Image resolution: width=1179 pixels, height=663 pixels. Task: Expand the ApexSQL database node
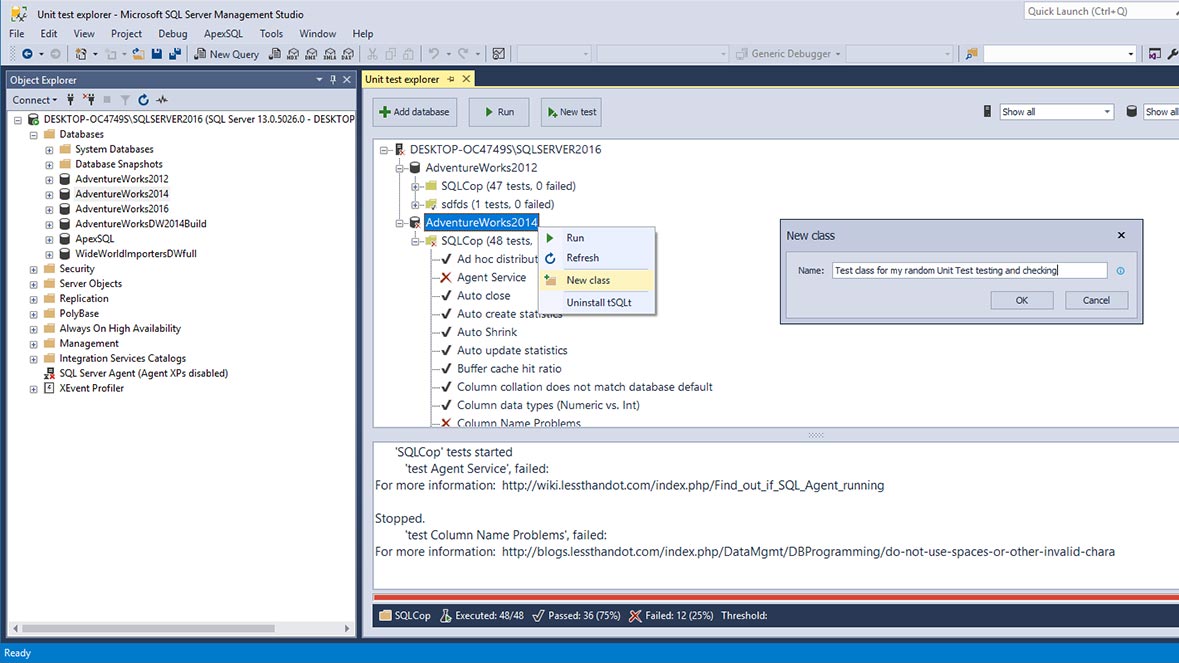49,239
